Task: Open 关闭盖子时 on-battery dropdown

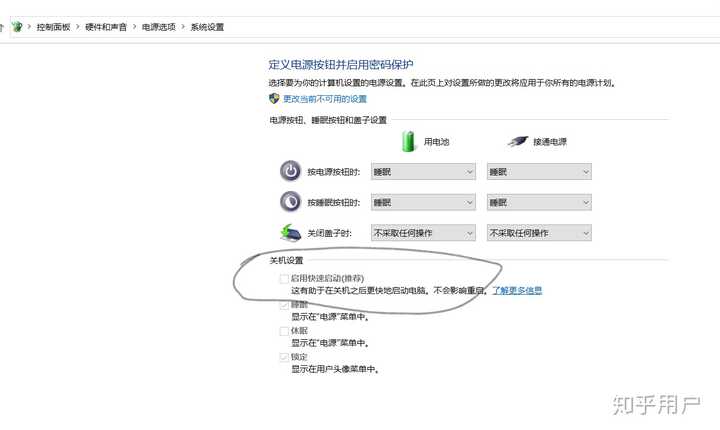Action: coord(423,233)
